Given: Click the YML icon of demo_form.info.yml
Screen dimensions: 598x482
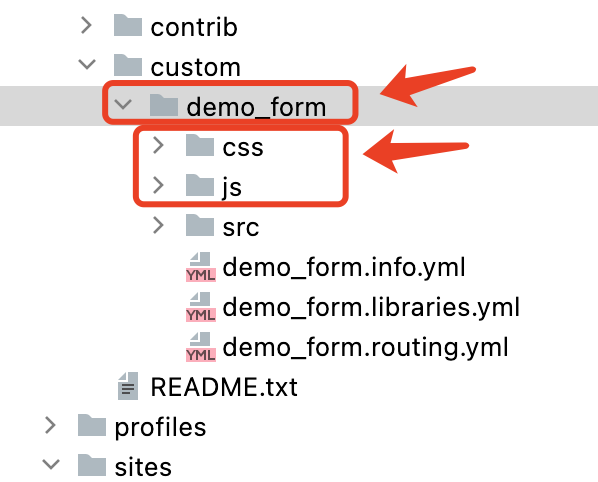Looking at the screenshot, I should click(x=201, y=267).
